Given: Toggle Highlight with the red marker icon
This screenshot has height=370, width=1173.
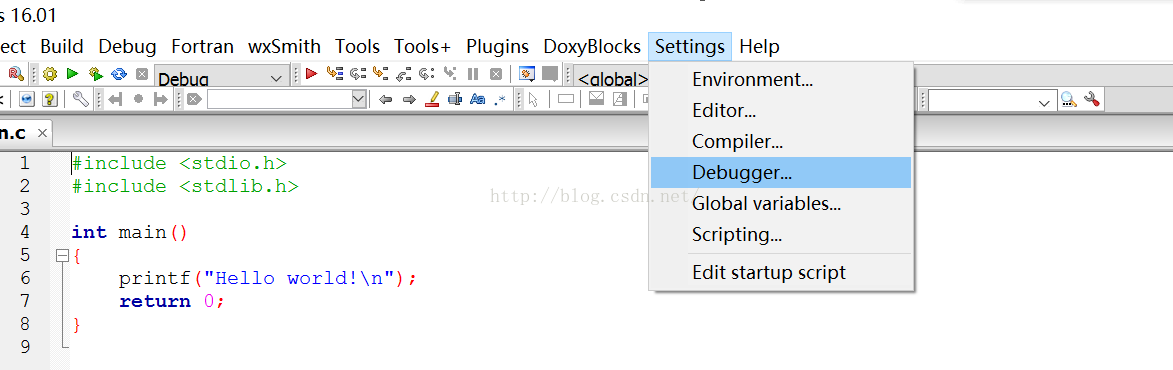Looking at the screenshot, I should coord(432,99).
